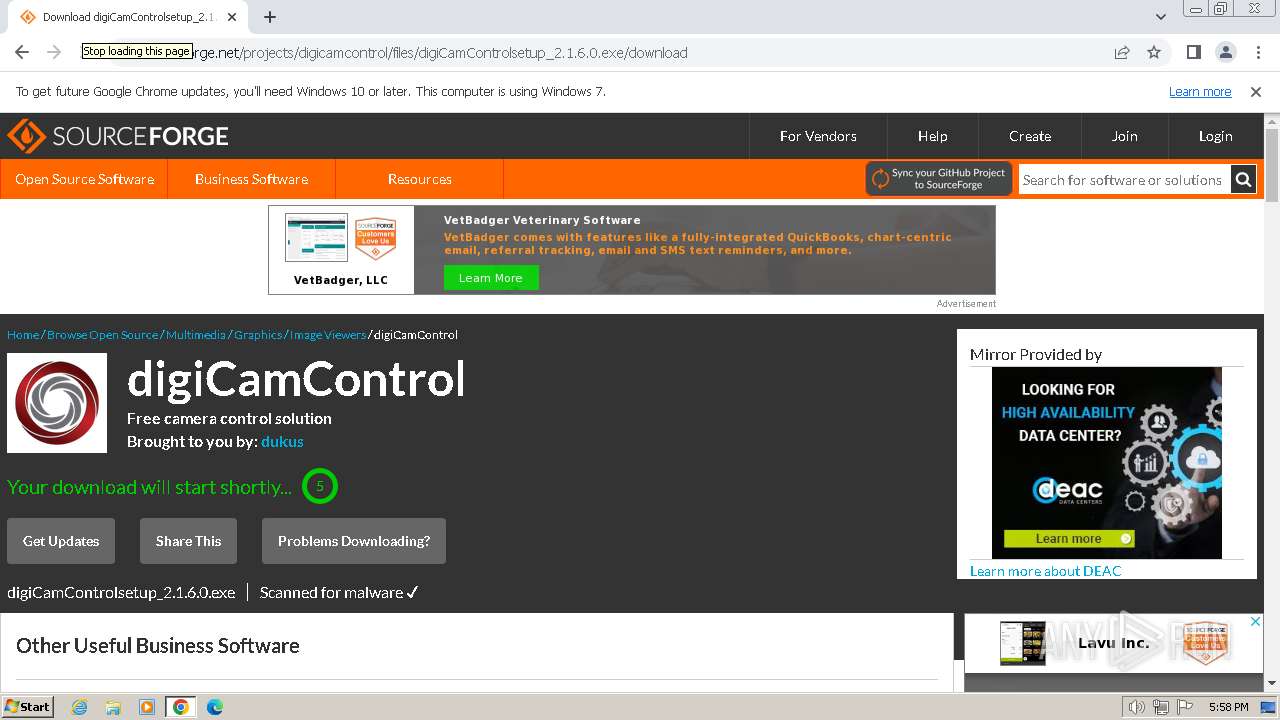Click Learn more on DEAC ad
Image resolution: width=1280 pixels, height=720 pixels.
[x=1069, y=538]
